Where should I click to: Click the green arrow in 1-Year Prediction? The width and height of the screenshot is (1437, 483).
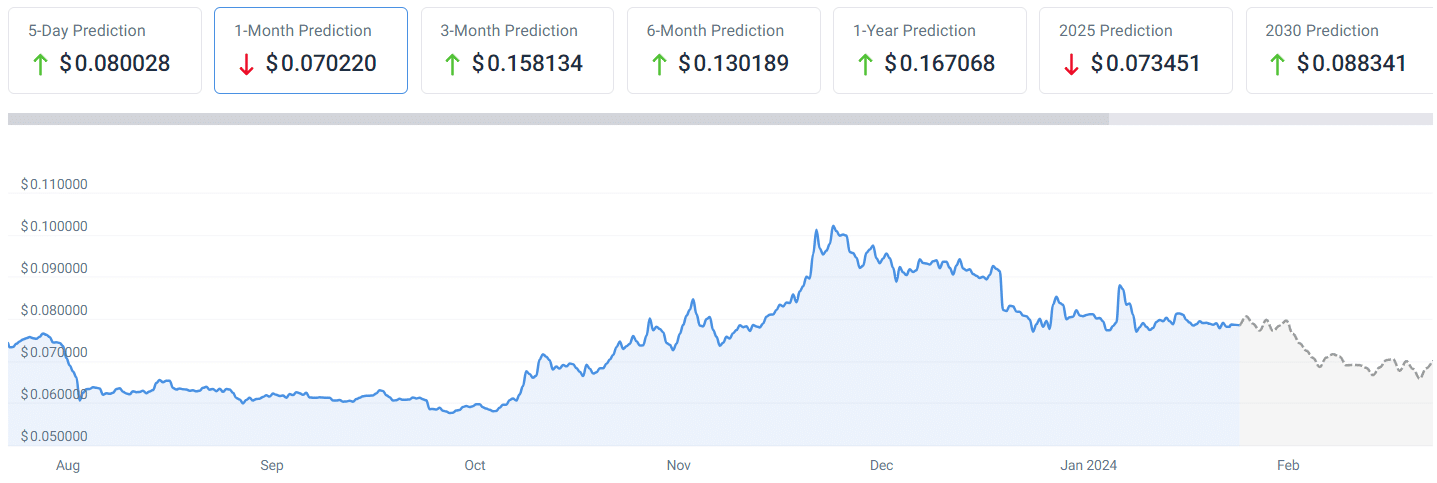point(864,65)
